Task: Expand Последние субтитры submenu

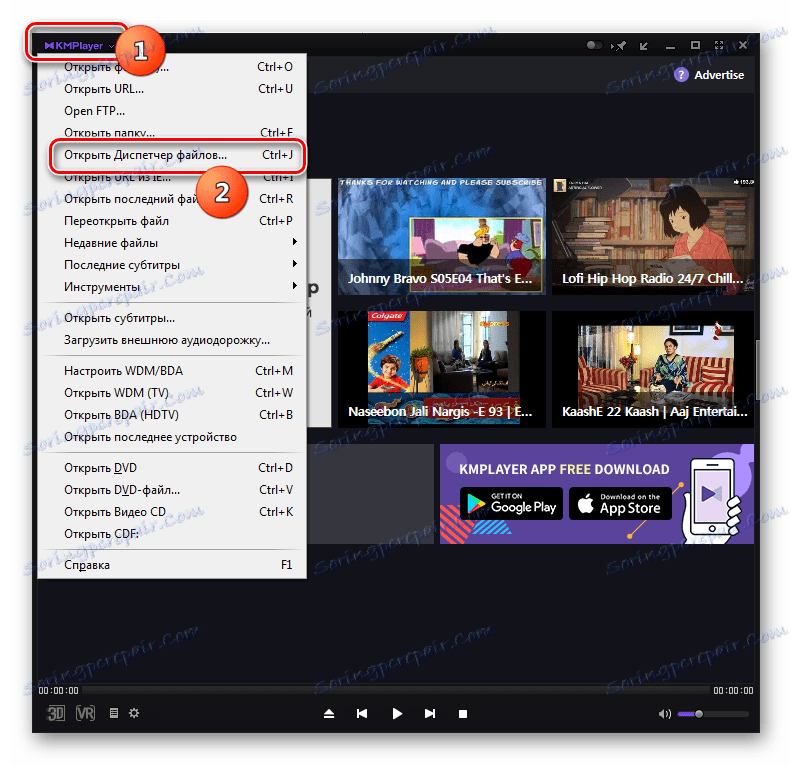Action: click(172, 265)
